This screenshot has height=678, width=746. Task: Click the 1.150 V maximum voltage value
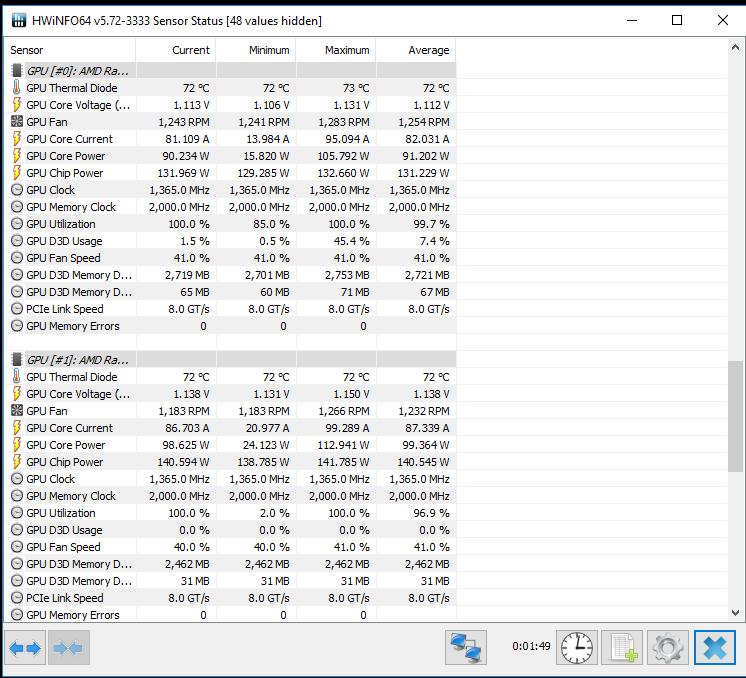click(351, 394)
